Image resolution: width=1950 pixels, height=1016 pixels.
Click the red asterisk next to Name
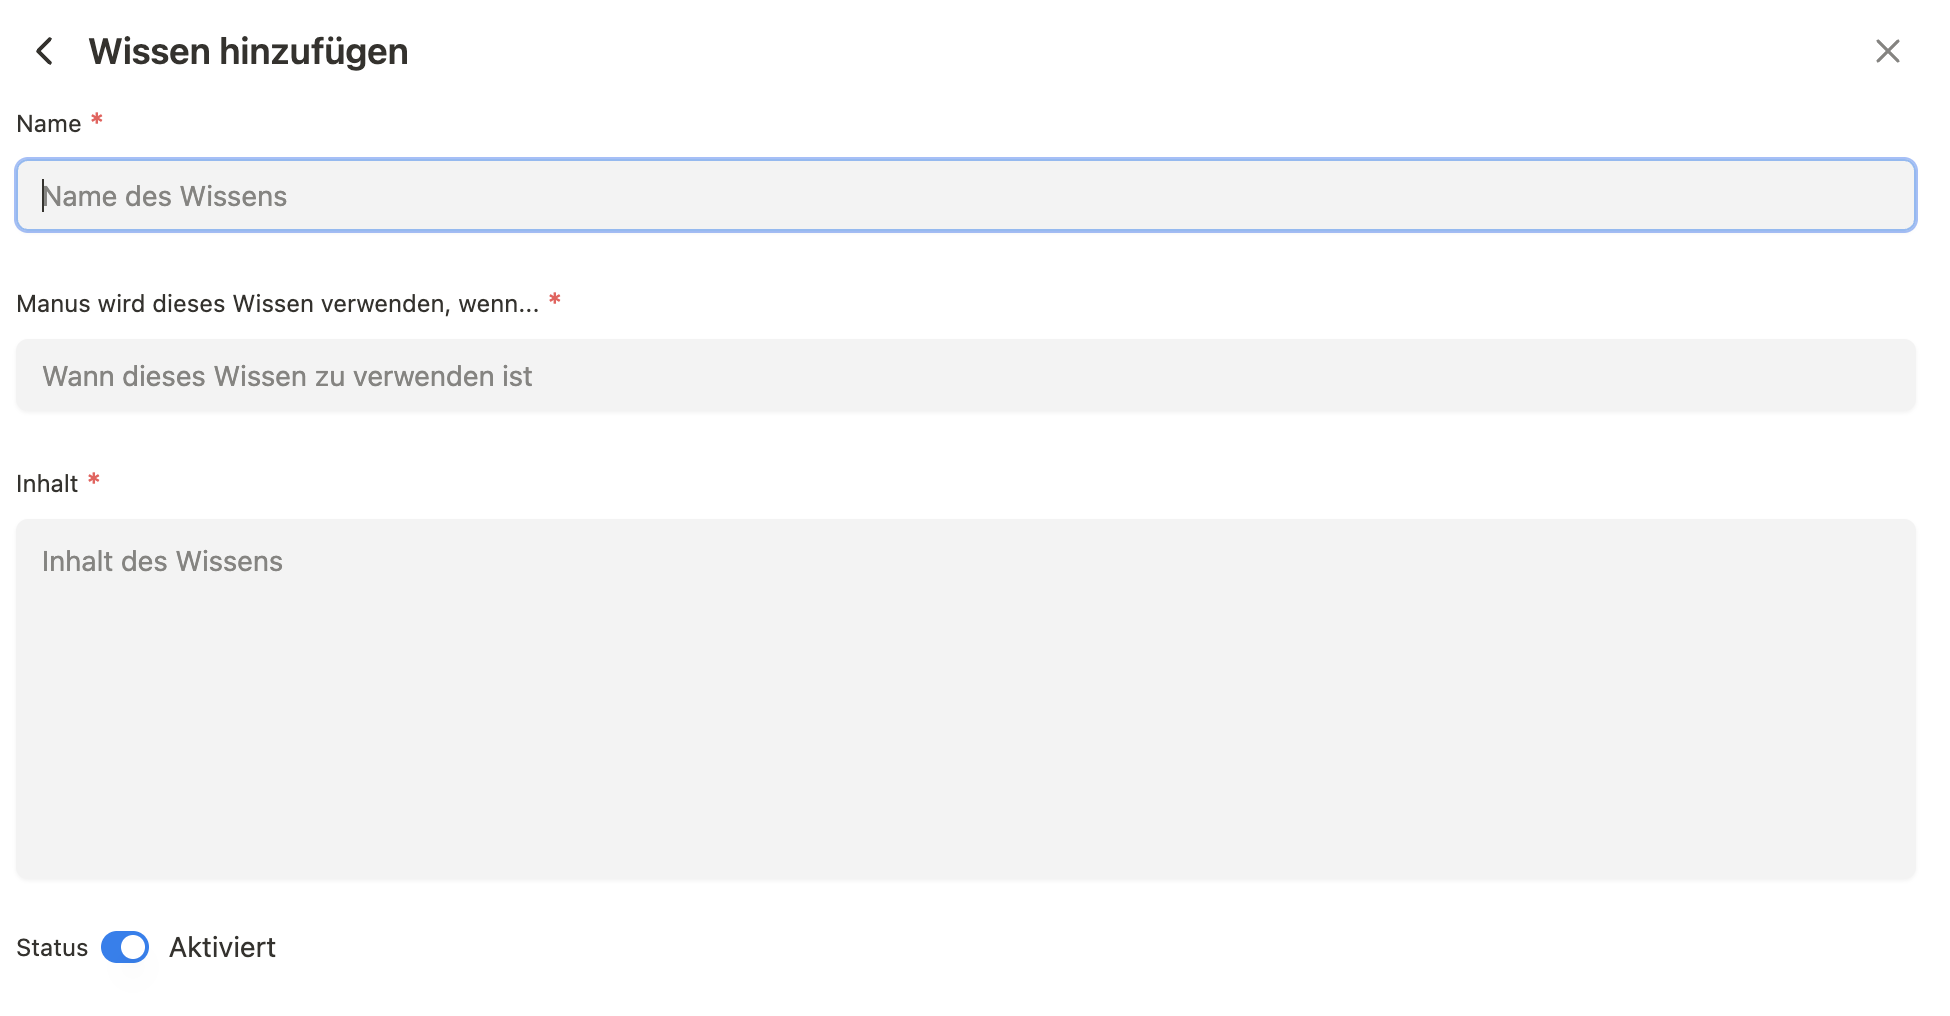click(x=97, y=120)
